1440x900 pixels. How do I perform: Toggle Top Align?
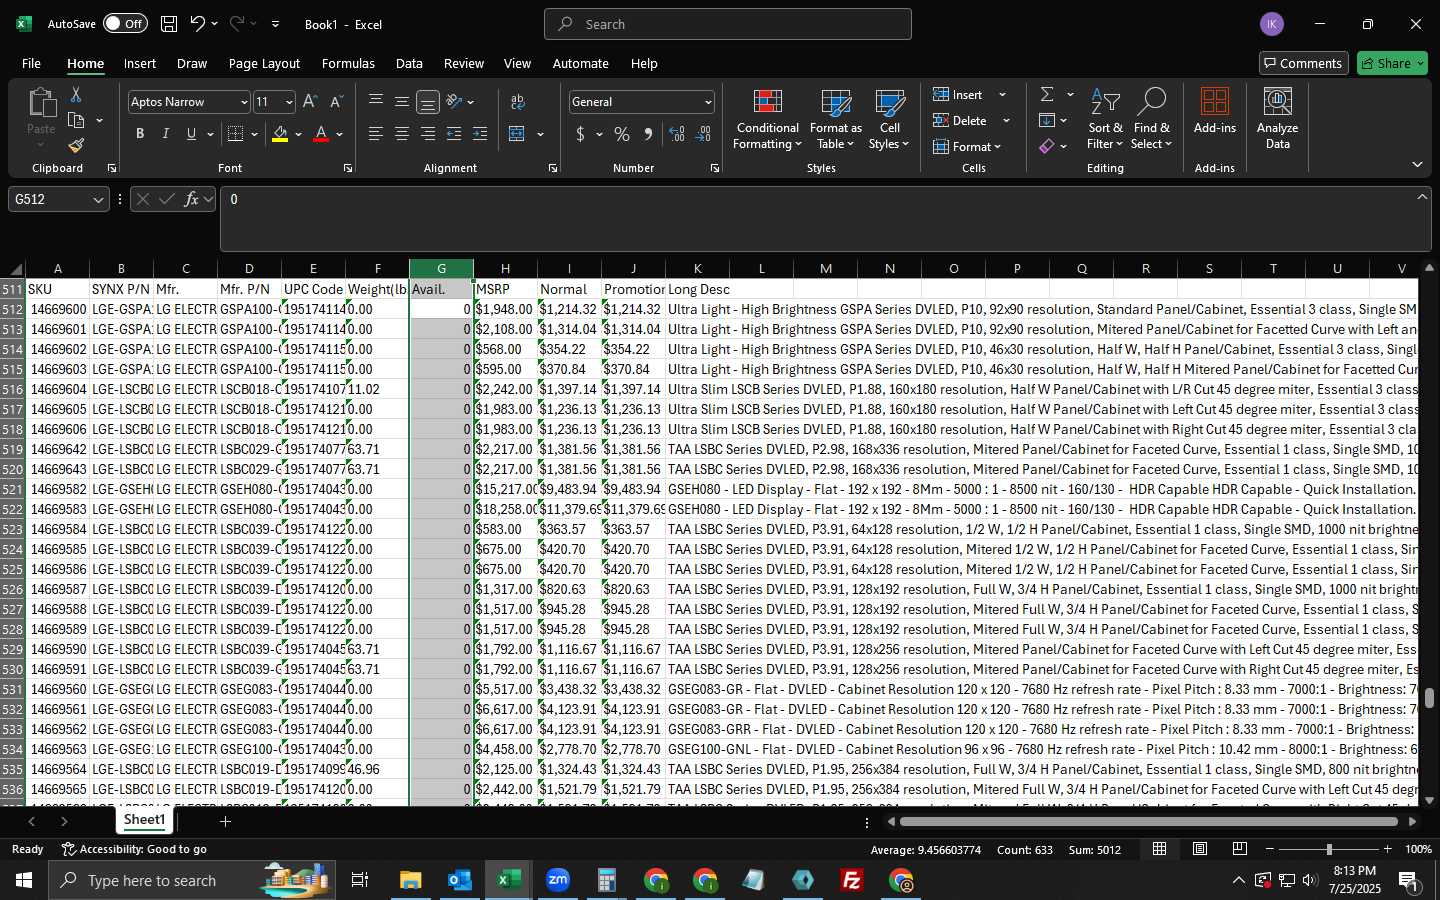tap(376, 102)
